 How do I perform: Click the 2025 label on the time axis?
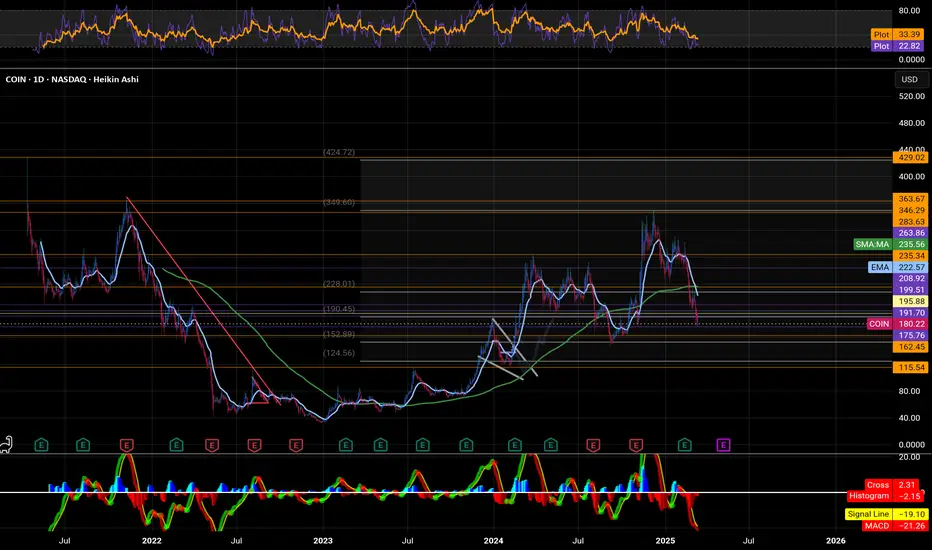(665, 540)
